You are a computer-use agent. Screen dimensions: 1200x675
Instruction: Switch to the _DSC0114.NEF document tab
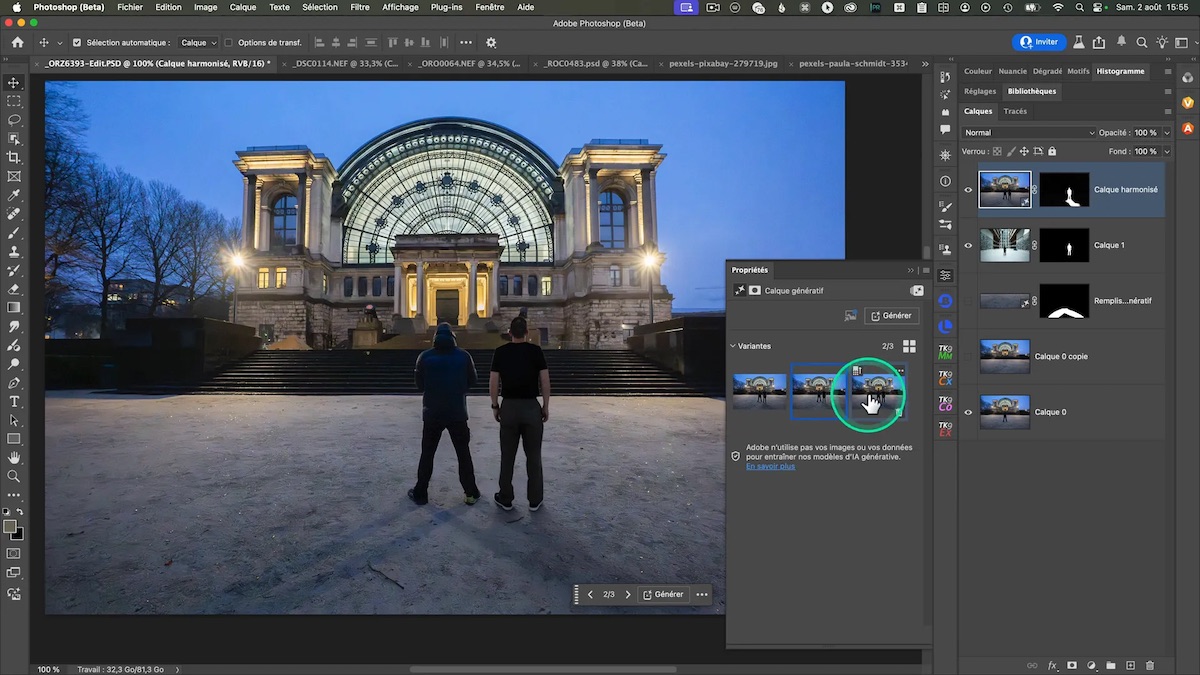[x=346, y=63]
